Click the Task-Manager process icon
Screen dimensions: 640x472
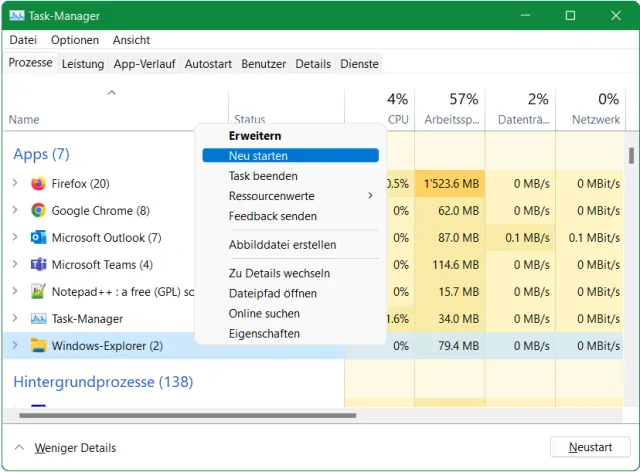39,319
